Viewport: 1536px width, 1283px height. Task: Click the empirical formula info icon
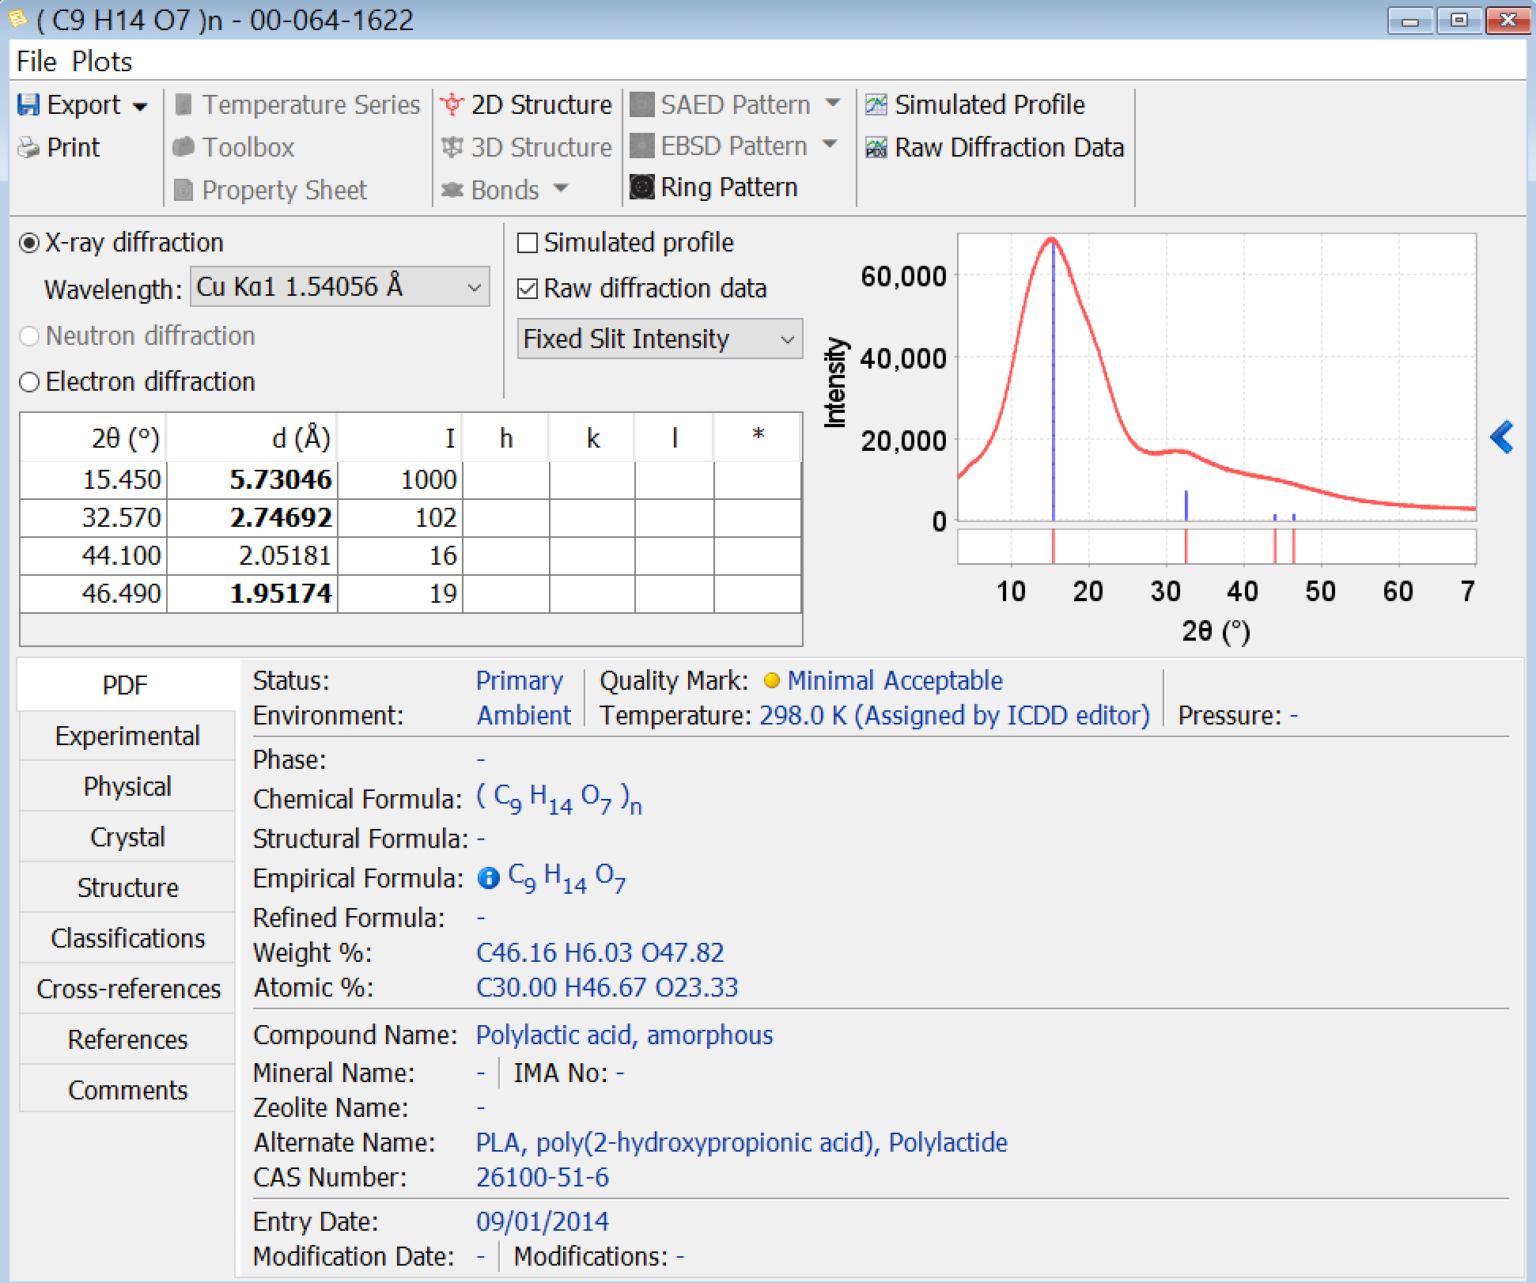coord(488,878)
